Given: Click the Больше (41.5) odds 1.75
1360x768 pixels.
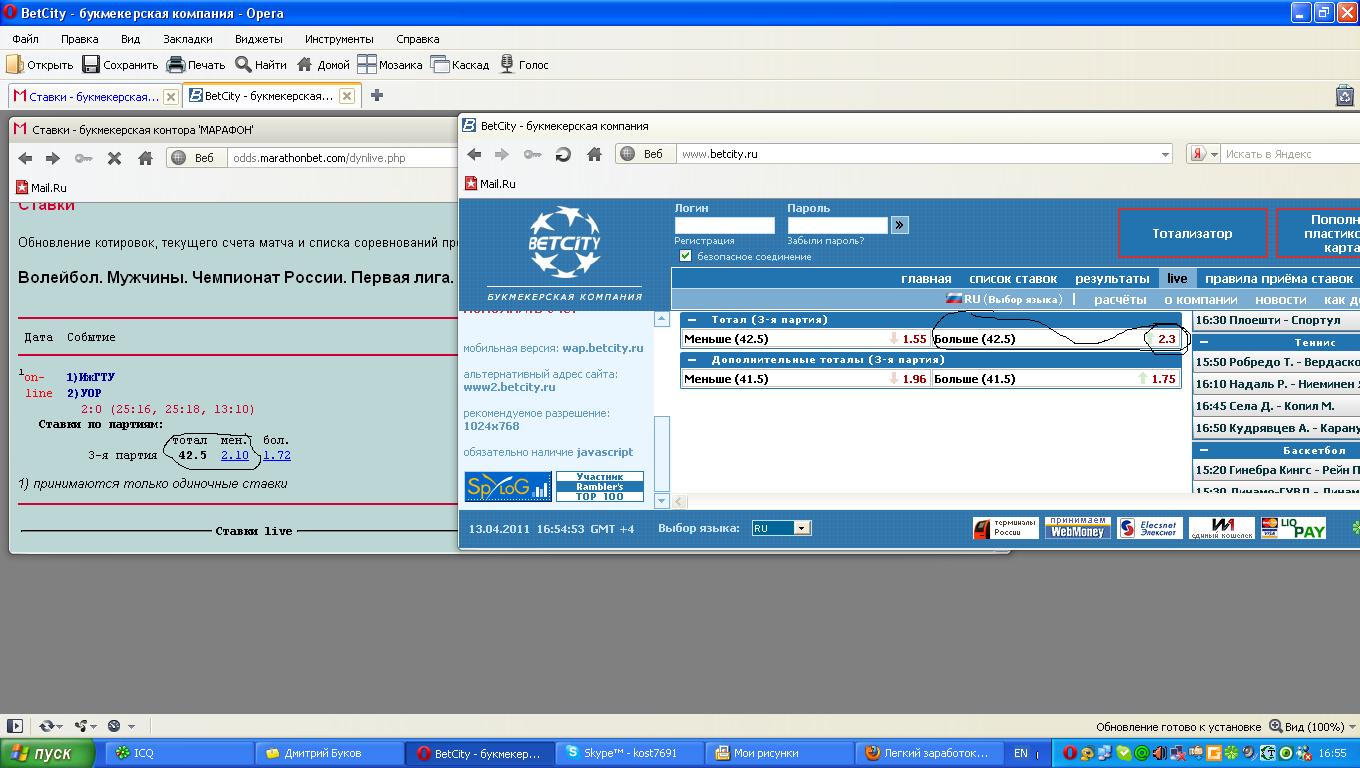Looking at the screenshot, I should coord(1163,379).
